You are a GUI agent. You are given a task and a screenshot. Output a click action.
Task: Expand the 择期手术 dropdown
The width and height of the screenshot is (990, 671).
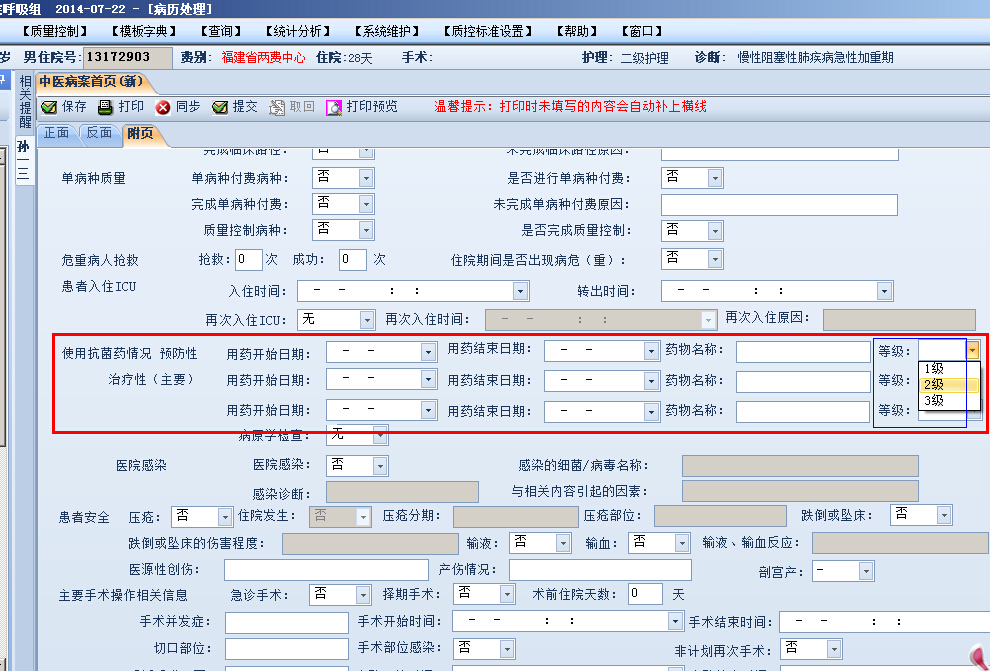point(507,594)
